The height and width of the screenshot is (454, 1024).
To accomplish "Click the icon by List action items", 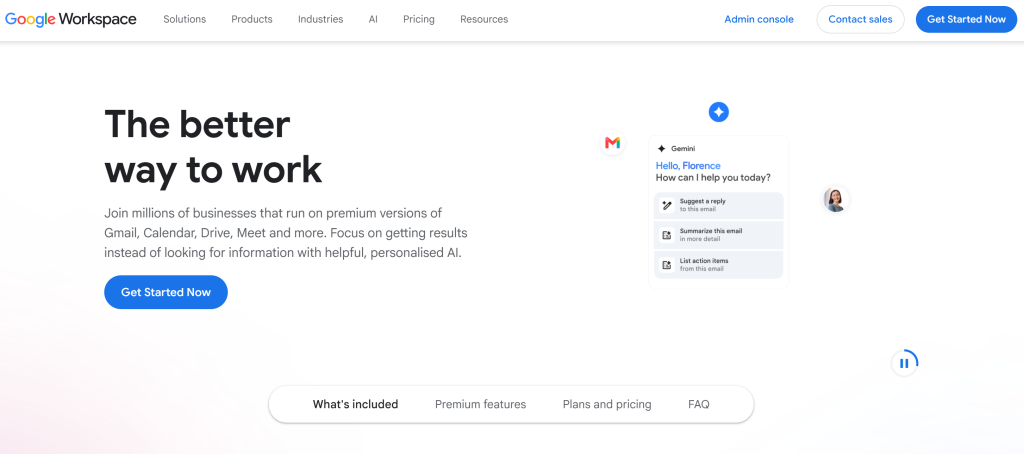I will pyautogui.click(x=666, y=265).
